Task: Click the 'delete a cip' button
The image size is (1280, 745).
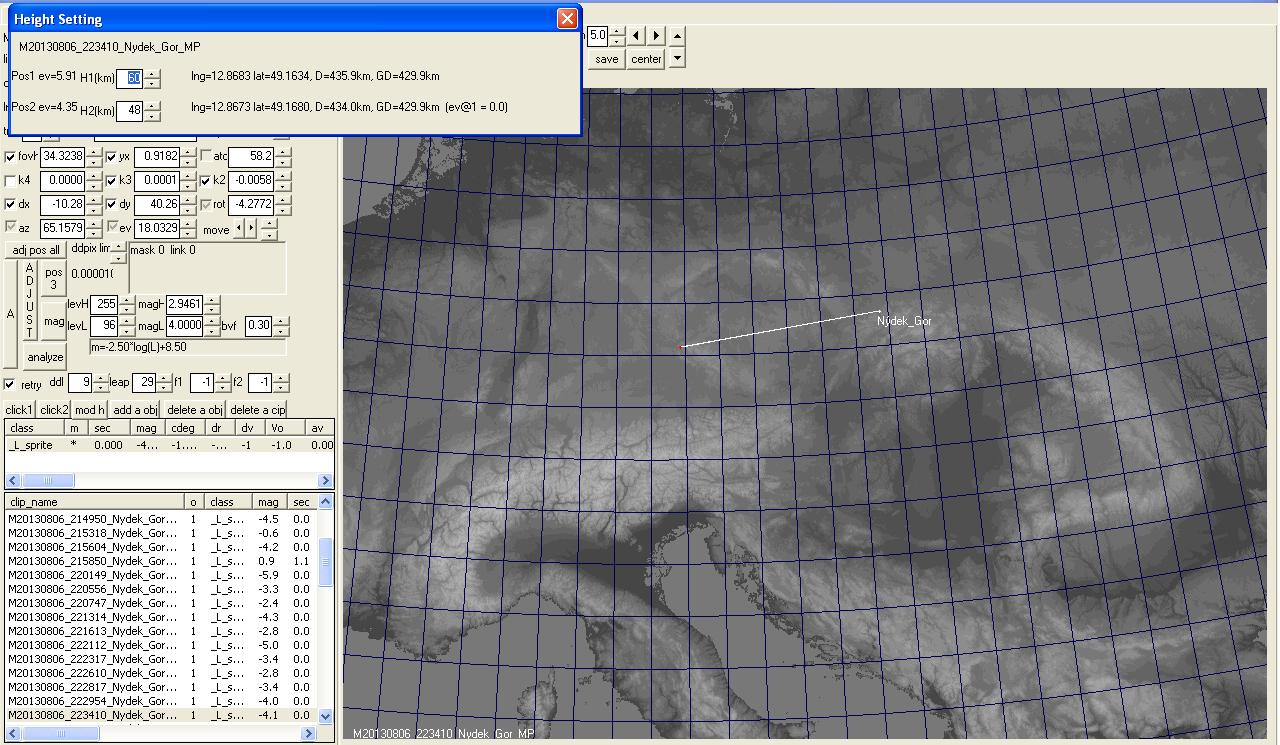Action: 258,410
